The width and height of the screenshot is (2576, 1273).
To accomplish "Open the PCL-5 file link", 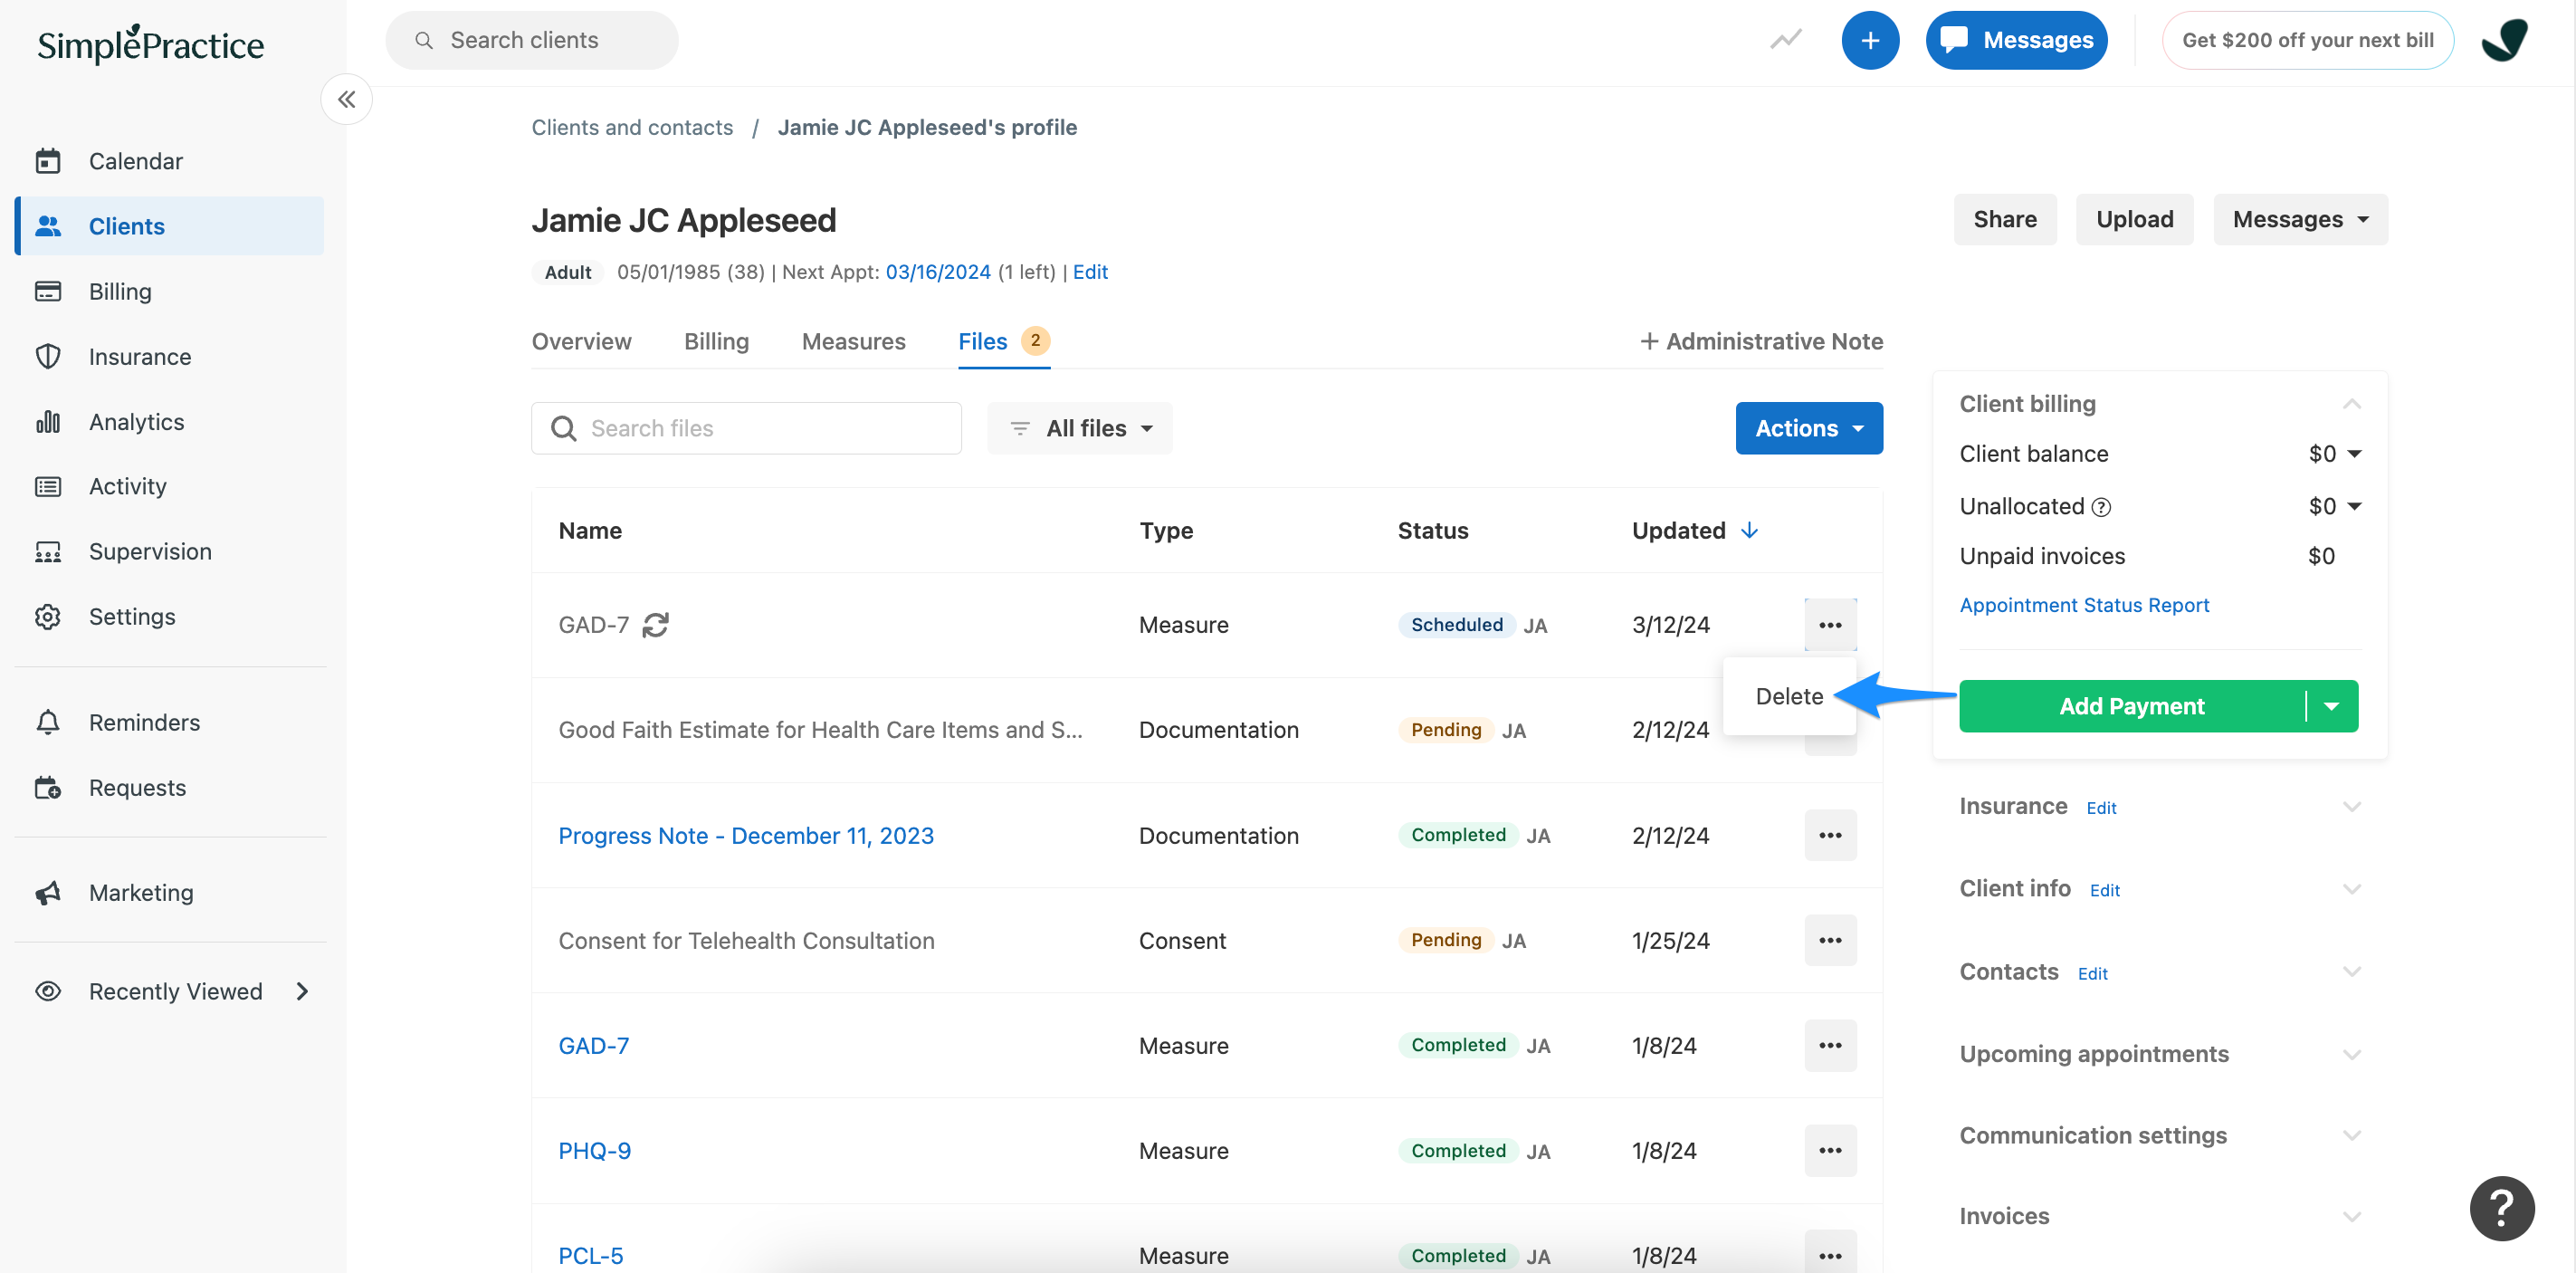I will click(x=590, y=1255).
